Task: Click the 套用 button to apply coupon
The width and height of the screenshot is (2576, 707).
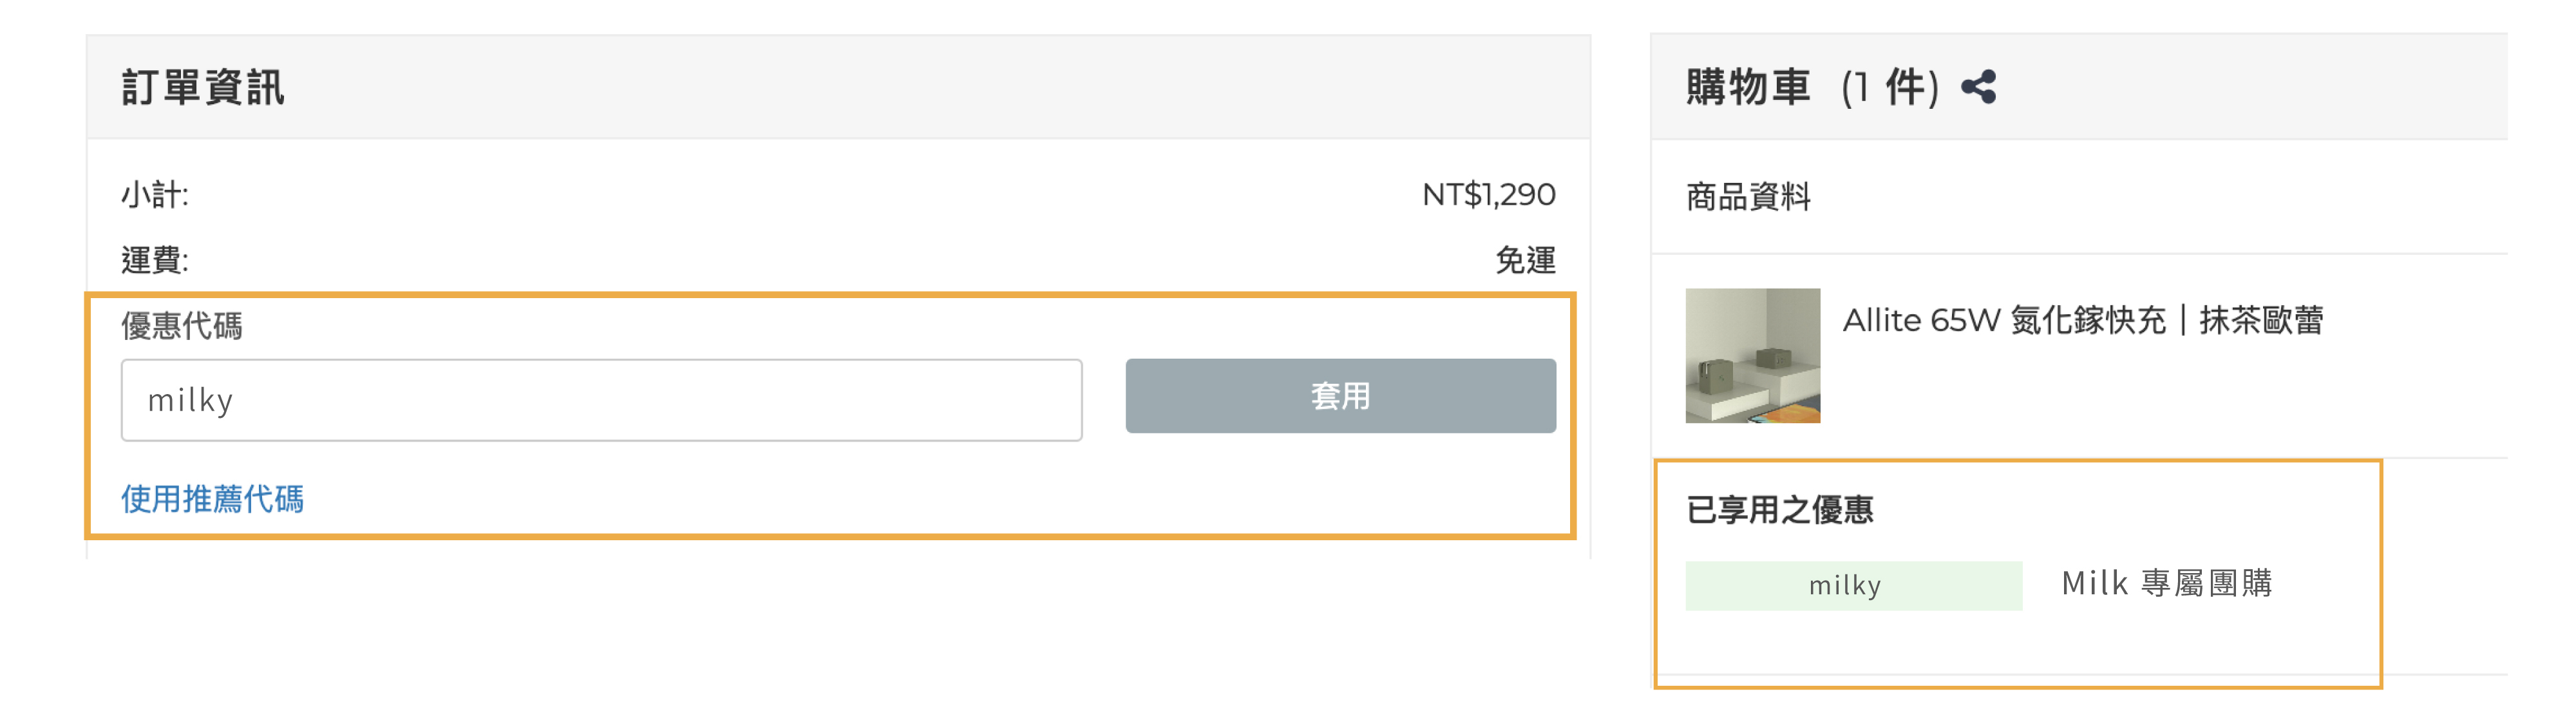Action: click(1341, 397)
